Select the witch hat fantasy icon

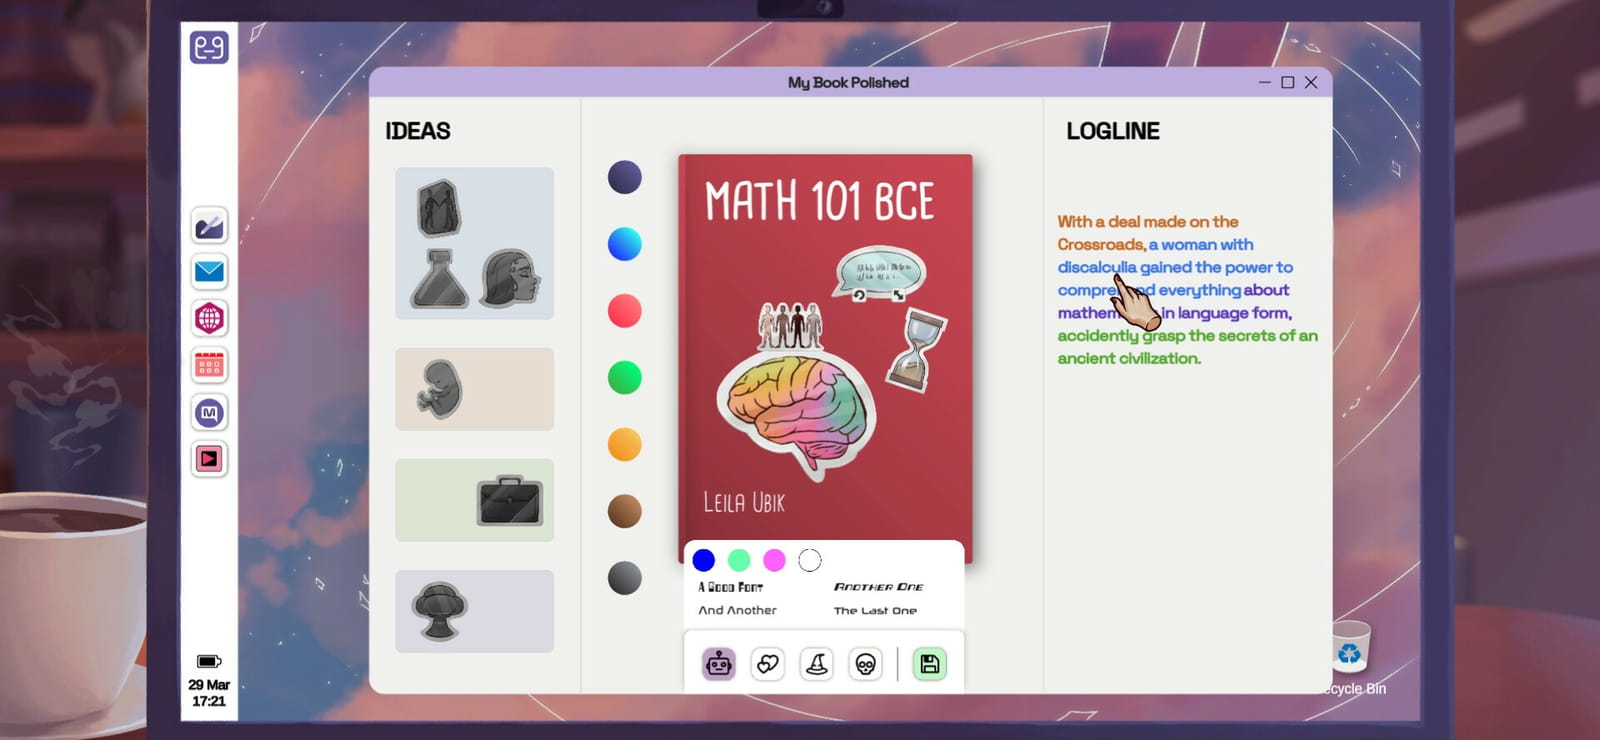click(x=816, y=664)
